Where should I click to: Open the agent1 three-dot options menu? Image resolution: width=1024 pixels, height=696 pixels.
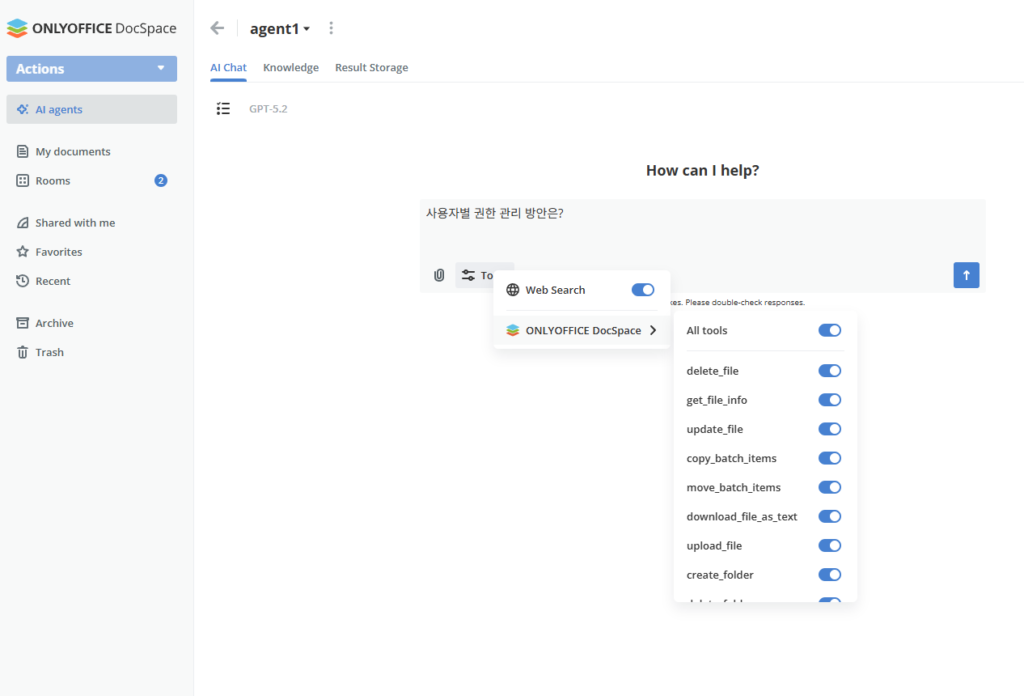(331, 28)
